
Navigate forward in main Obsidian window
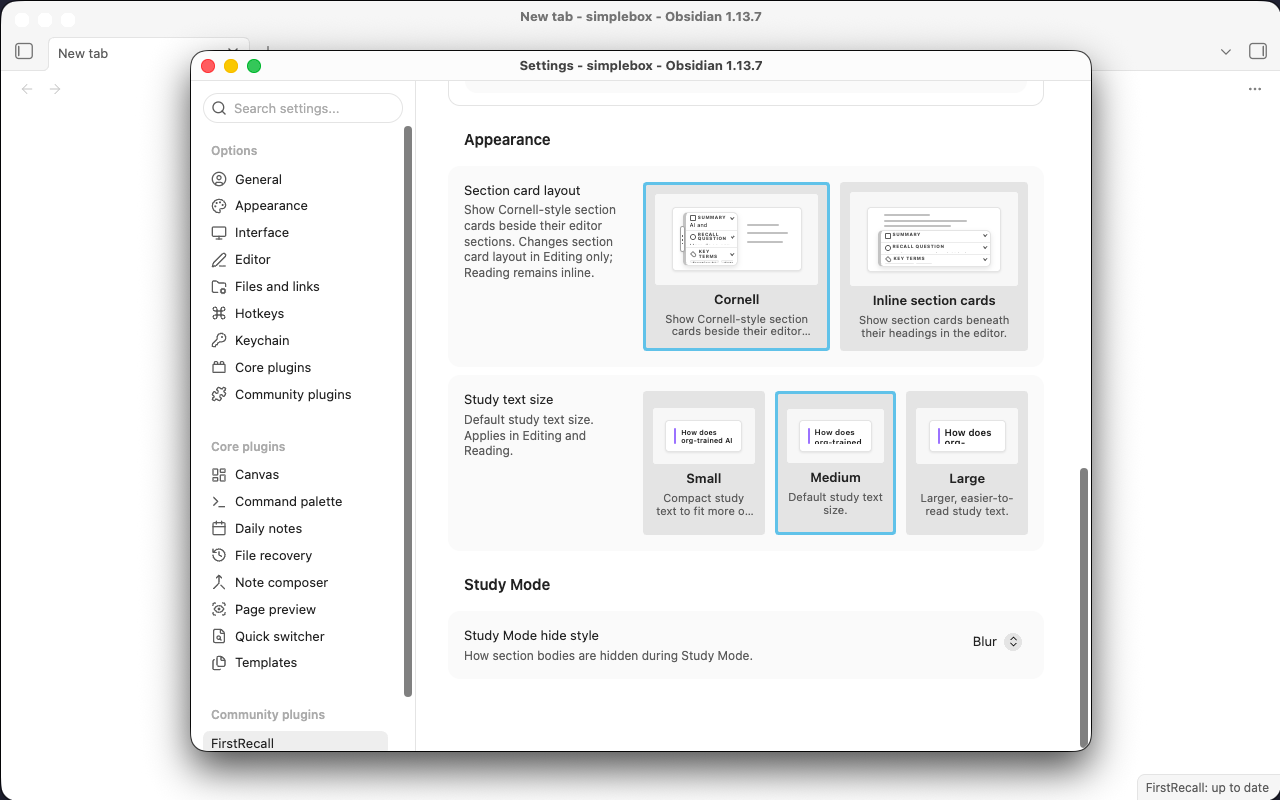click(55, 89)
